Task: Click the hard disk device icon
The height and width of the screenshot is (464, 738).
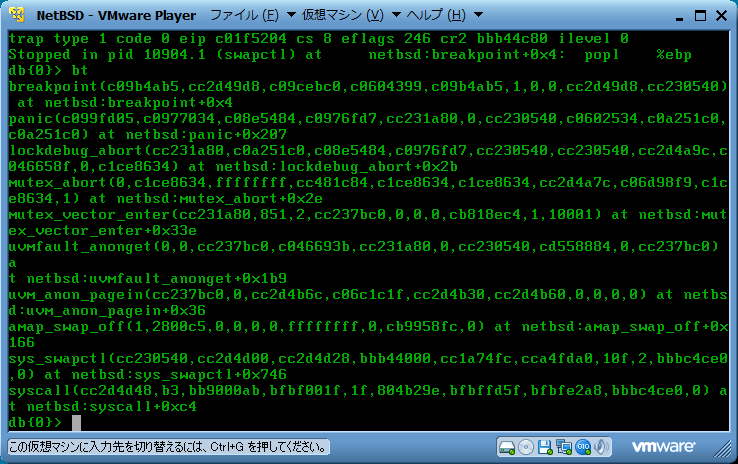Action: click(508, 446)
